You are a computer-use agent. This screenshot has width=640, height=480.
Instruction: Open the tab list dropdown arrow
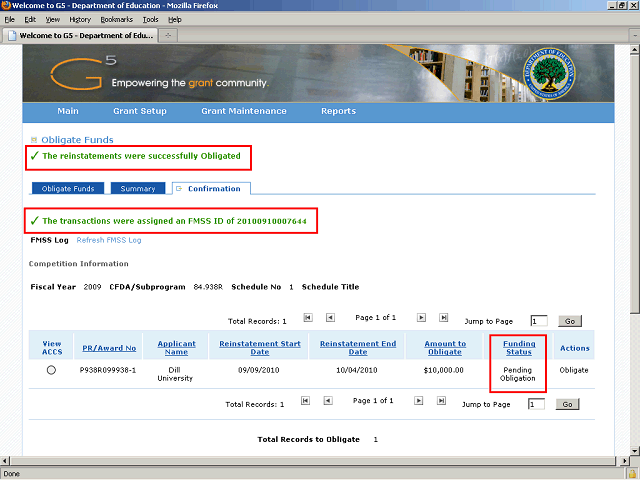click(634, 36)
